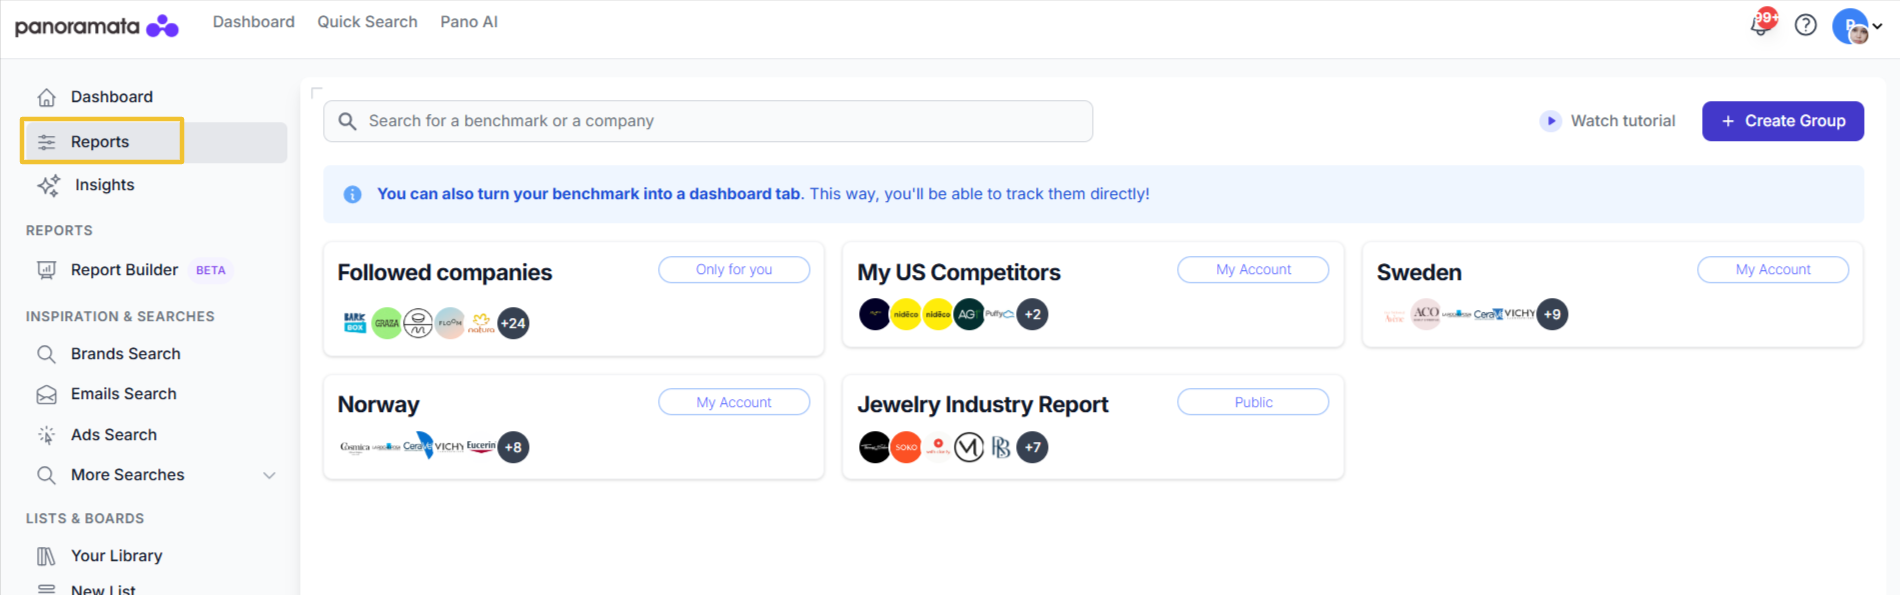The height and width of the screenshot is (595, 1900).
Task: Expand the +24 companies badge in Followed companies
Action: [513, 323]
